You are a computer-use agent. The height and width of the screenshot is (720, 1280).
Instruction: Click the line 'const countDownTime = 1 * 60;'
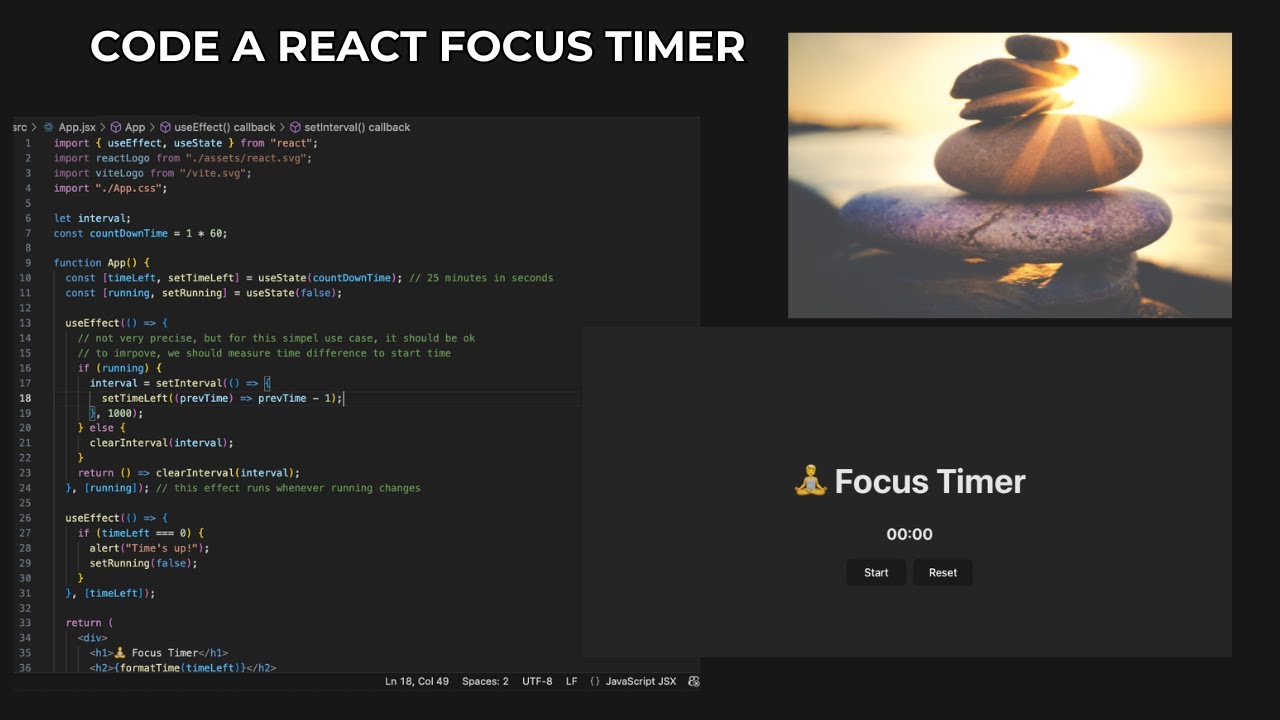click(141, 233)
